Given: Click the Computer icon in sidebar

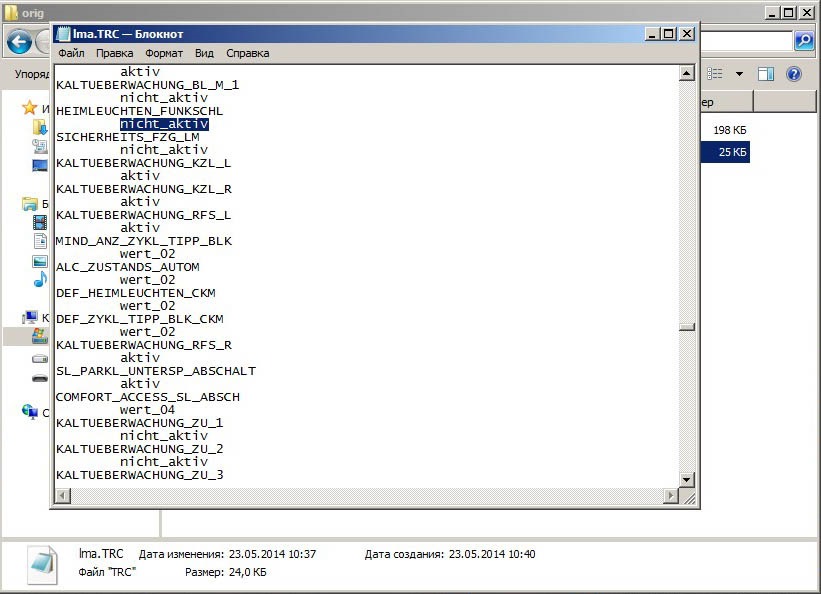Looking at the screenshot, I should [x=30, y=317].
